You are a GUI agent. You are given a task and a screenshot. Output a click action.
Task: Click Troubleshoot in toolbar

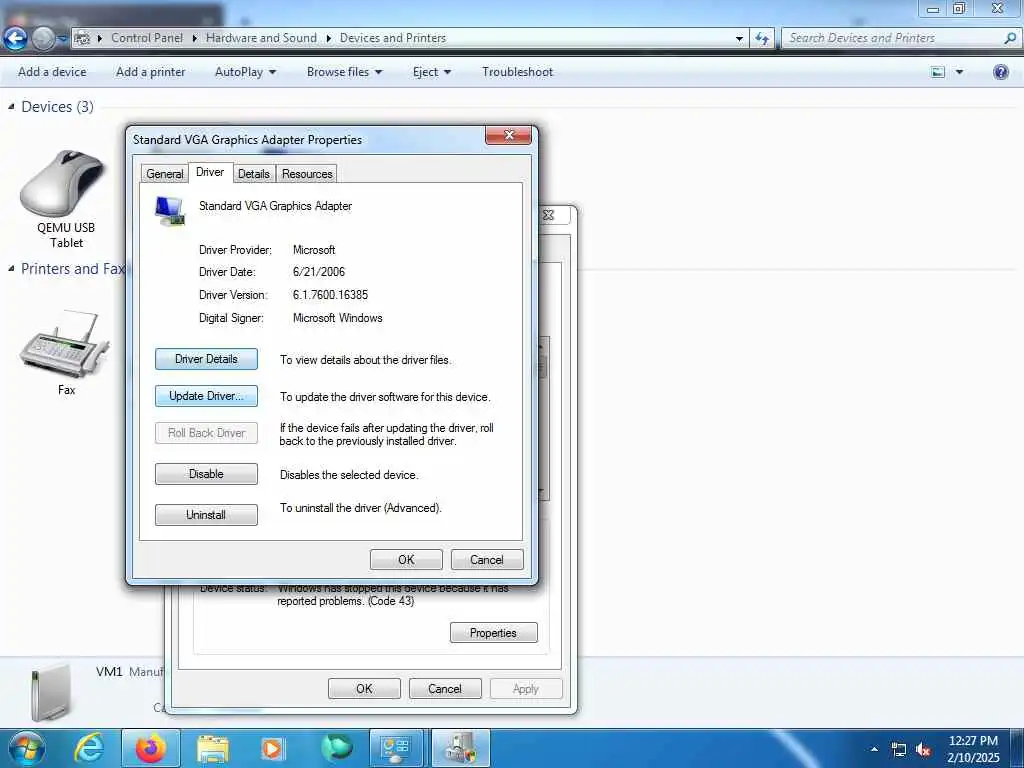tap(517, 72)
